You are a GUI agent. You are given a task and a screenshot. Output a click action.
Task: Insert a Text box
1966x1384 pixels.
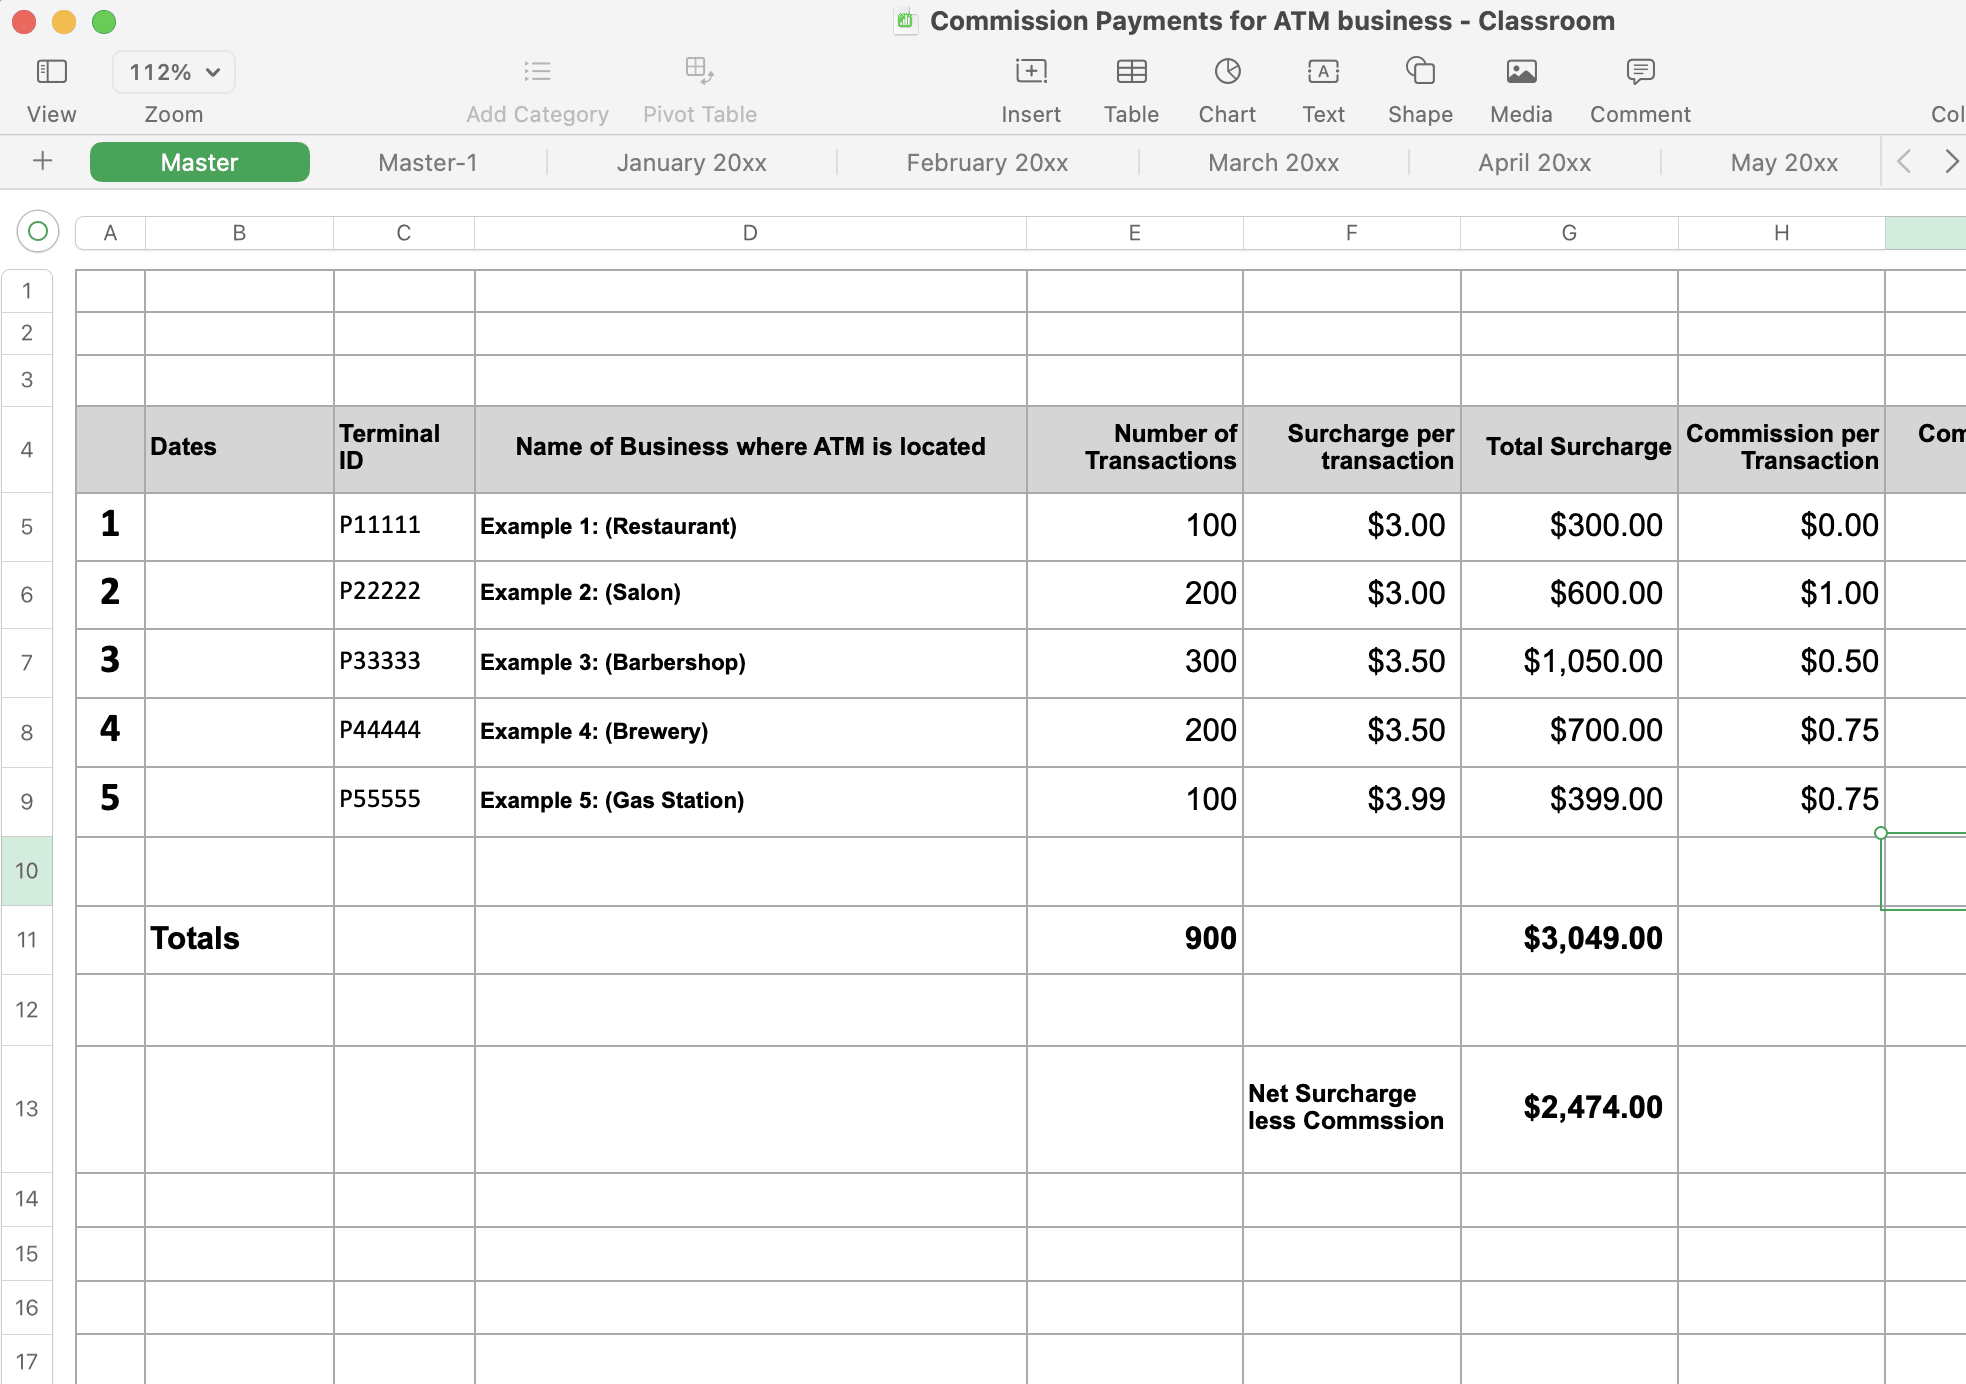point(1323,72)
